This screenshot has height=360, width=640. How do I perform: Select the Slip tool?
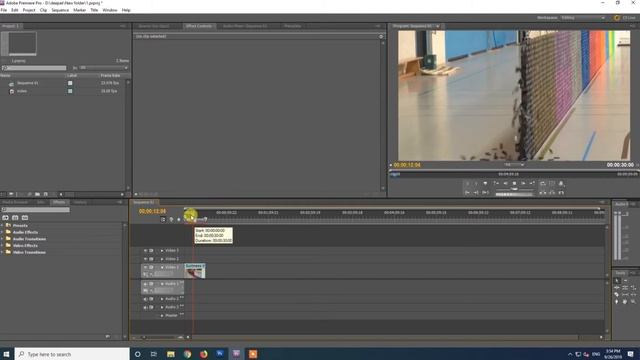coord(625,295)
